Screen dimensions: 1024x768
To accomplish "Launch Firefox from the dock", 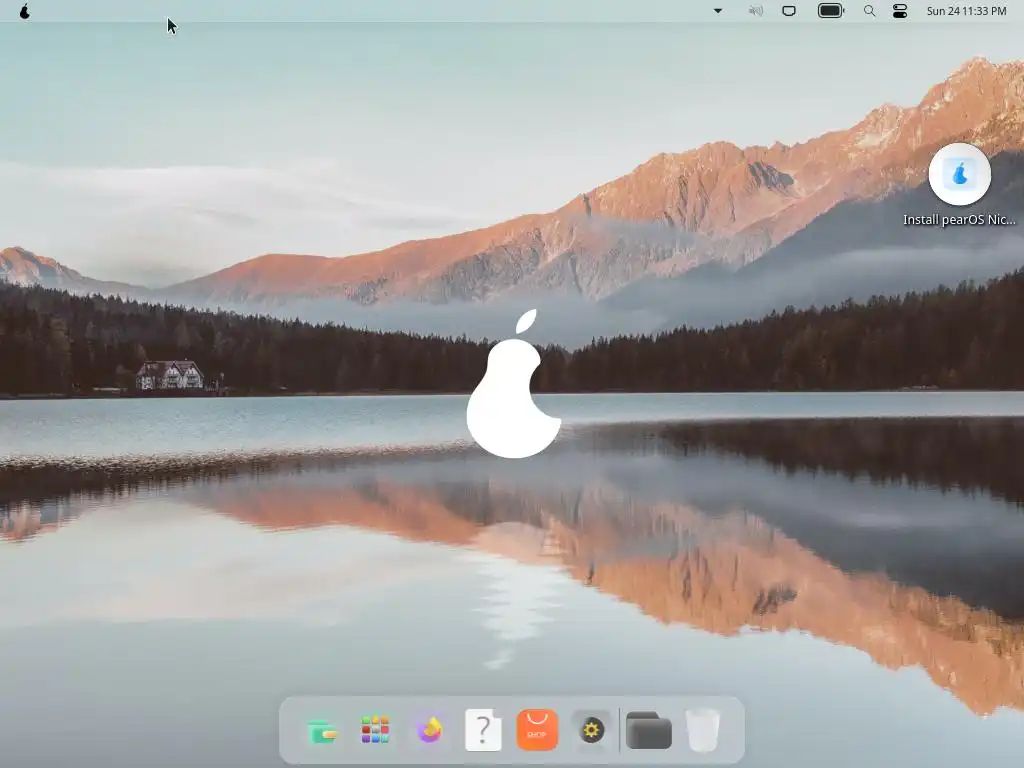I will point(429,730).
